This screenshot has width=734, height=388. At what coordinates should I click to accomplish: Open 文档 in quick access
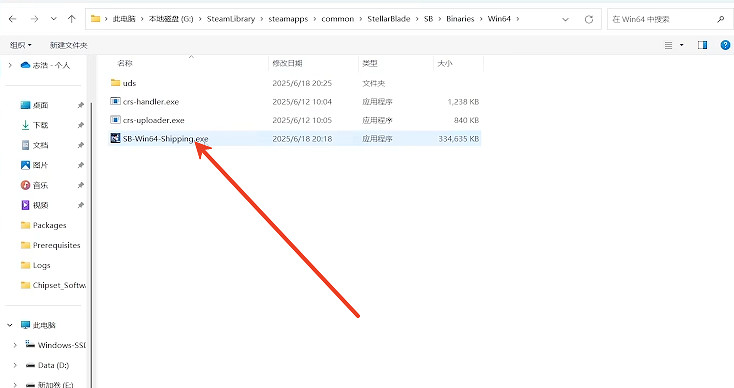click(35, 145)
